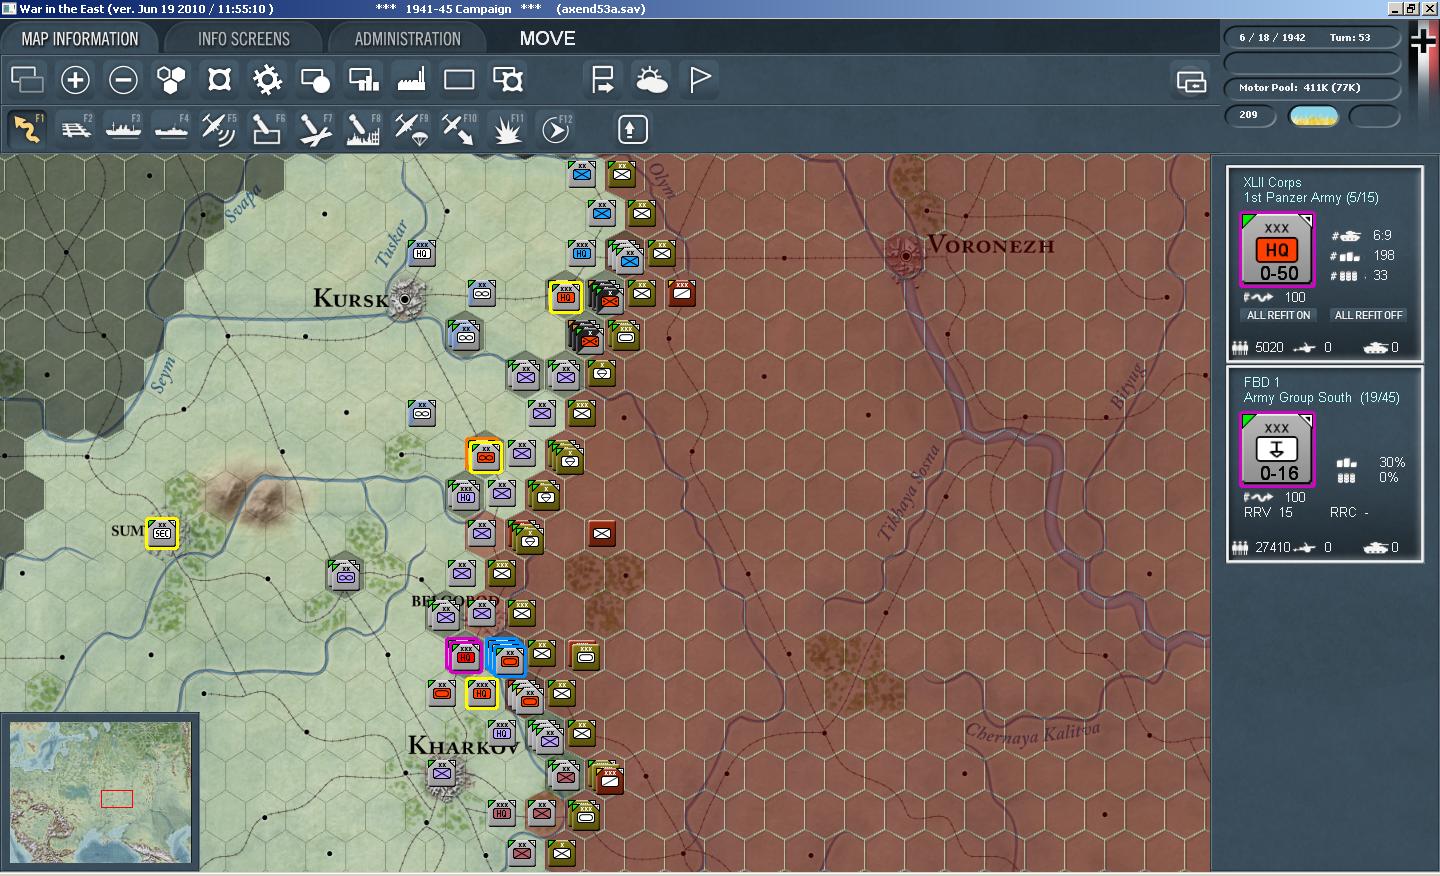
Task: Select the lone unit counter west of Belgorod
Action: click(x=345, y=575)
